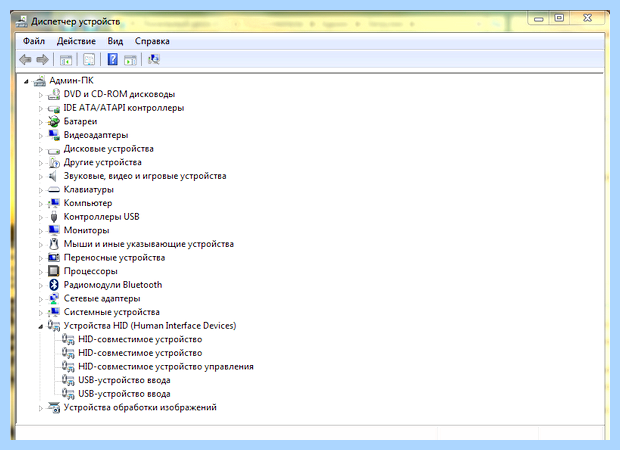Select HID-совместимое устройство управления
This screenshot has height=450, width=620.
click(x=166, y=367)
